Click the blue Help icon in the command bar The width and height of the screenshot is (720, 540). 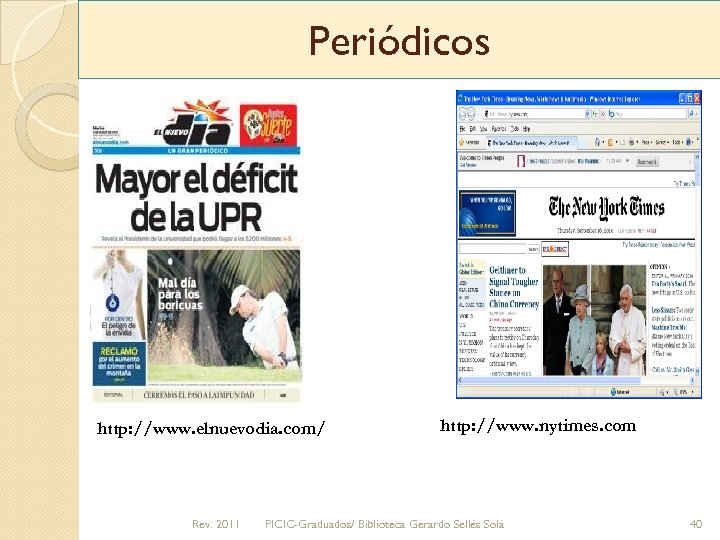click(689, 143)
